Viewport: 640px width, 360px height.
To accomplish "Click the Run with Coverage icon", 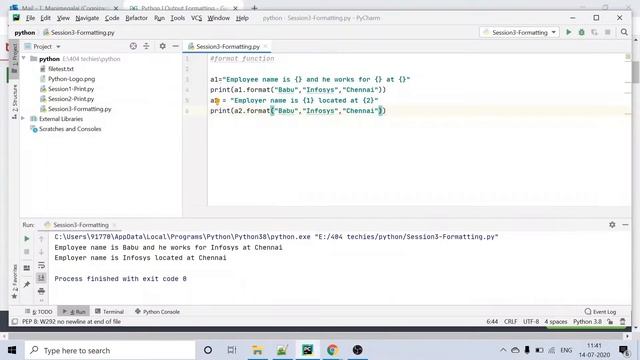I will (x=595, y=32).
